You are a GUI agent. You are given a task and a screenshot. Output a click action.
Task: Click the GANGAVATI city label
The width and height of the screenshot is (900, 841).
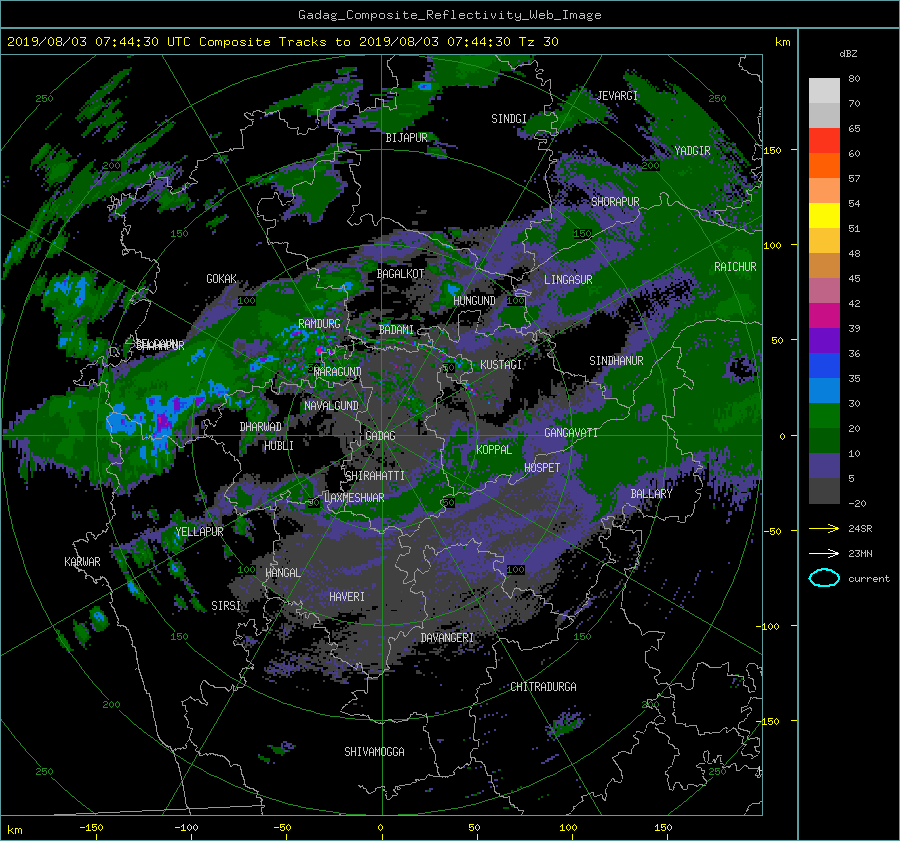[x=571, y=433]
